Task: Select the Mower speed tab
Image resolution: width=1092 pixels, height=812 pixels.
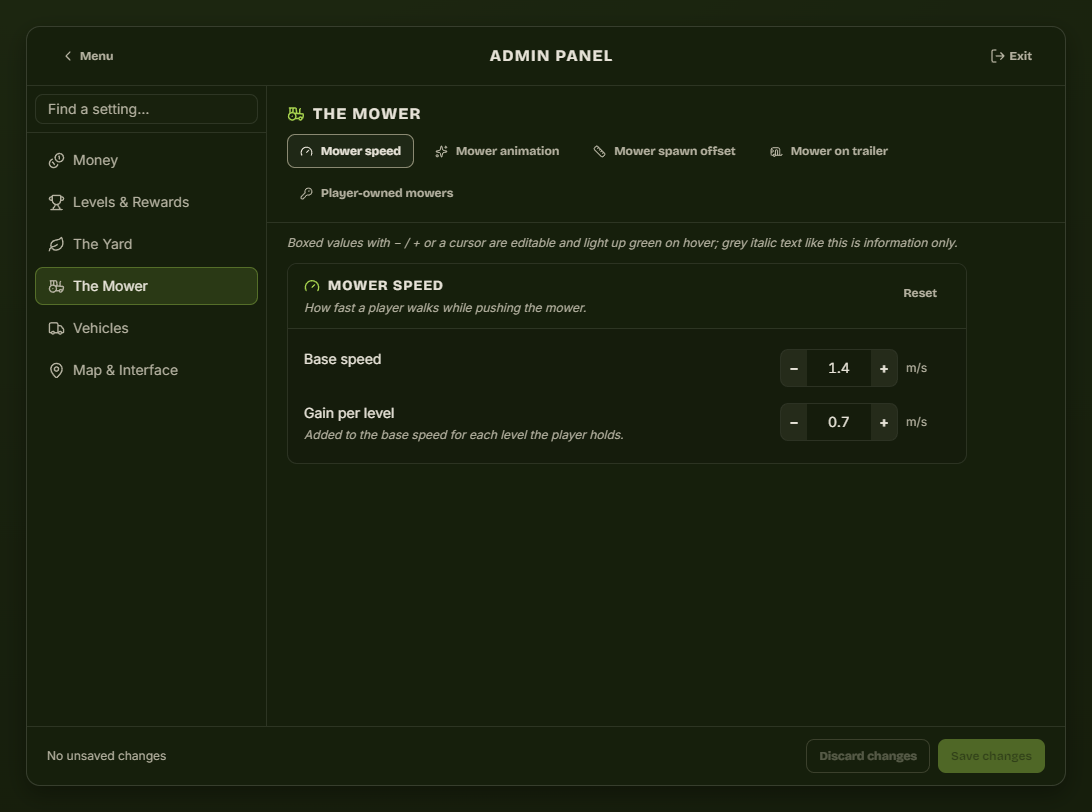Action: pyautogui.click(x=350, y=151)
